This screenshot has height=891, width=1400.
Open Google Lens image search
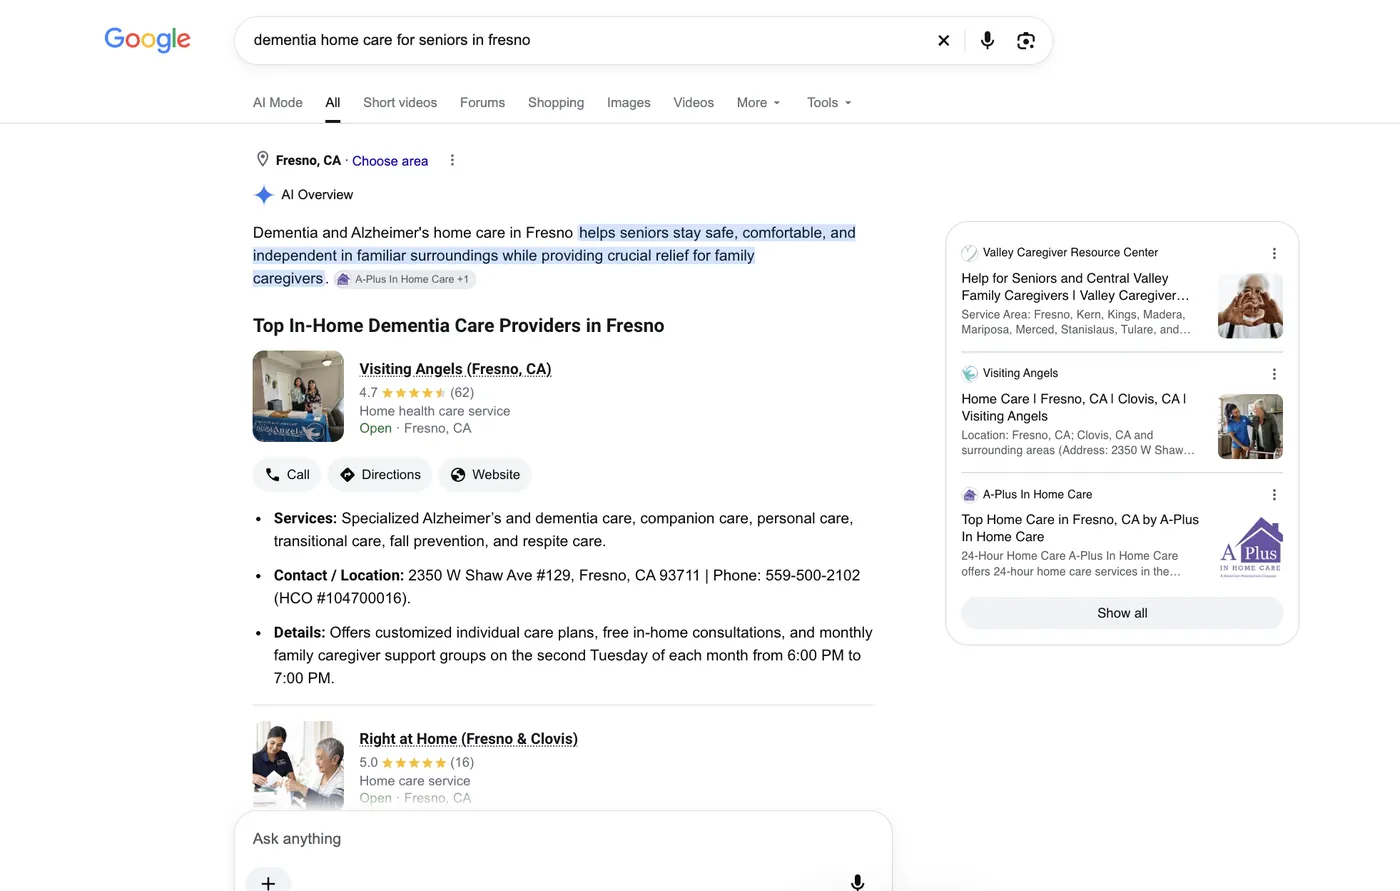pos(1026,41)
